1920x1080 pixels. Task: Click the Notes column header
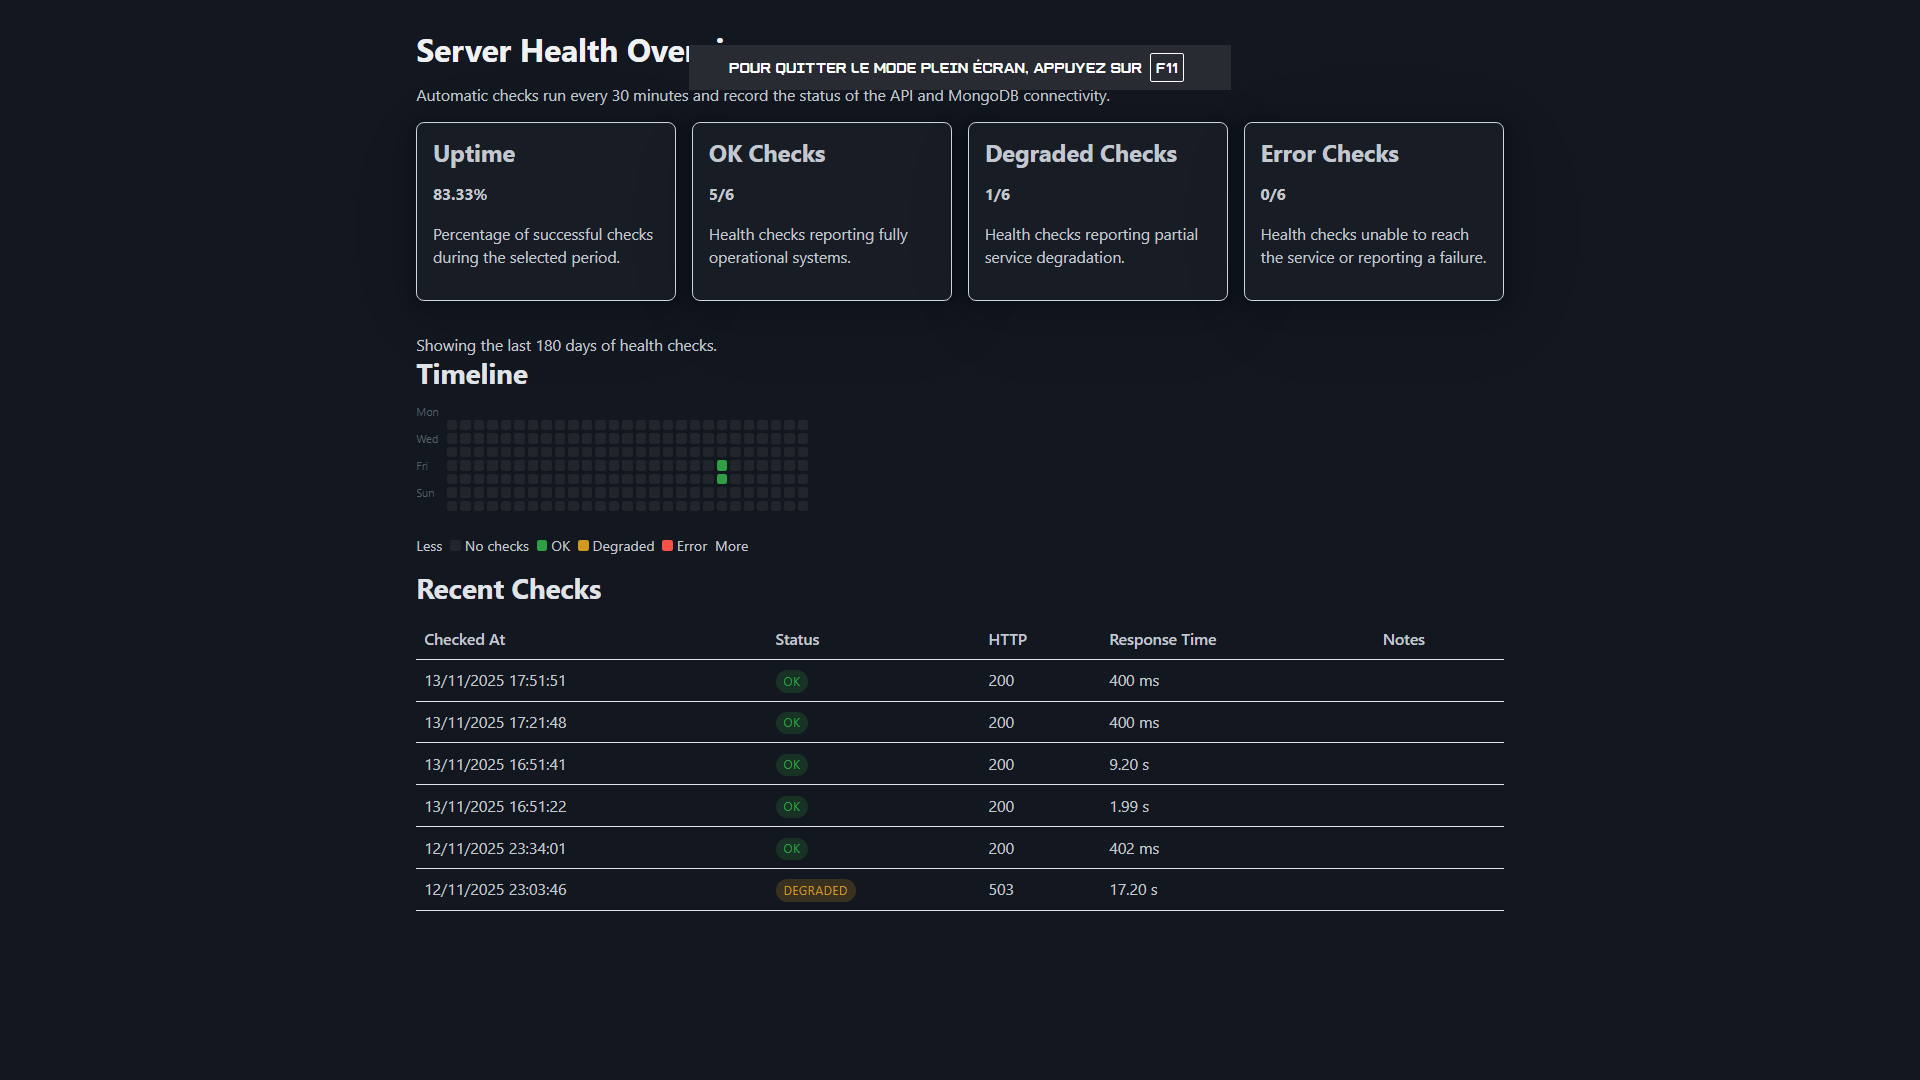[x=1403, y=640]
